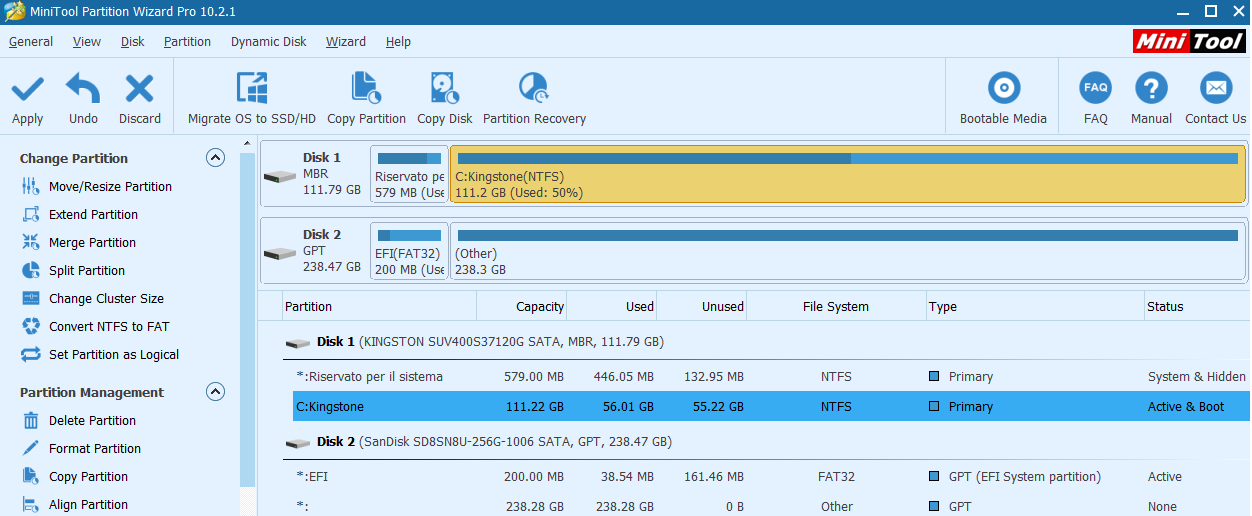Launch the Copy Partition tool
This screenshot has width=1252, height=516.
367,98
